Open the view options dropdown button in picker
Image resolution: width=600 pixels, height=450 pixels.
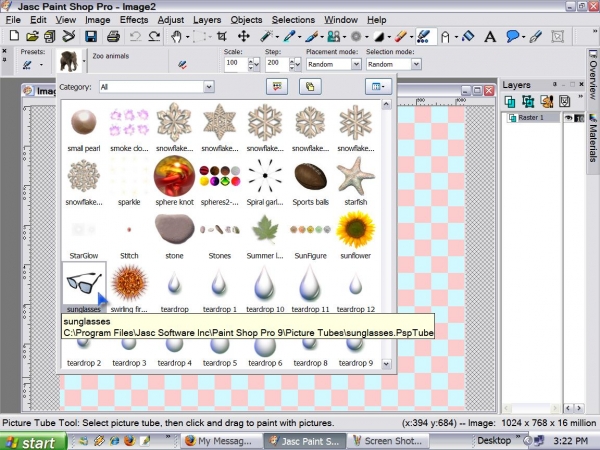point(378,87)
